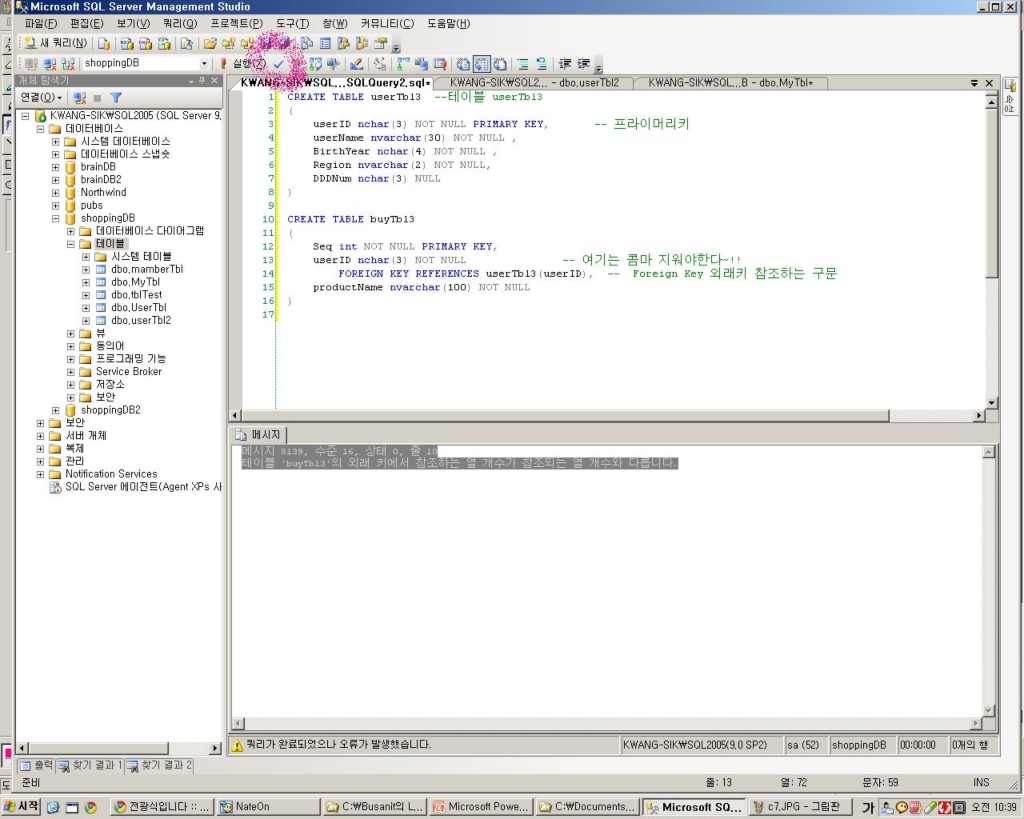
Task: Switch to the dbo.MyTbl document tab
Action: pyautogui.click(x=730, y=83)
